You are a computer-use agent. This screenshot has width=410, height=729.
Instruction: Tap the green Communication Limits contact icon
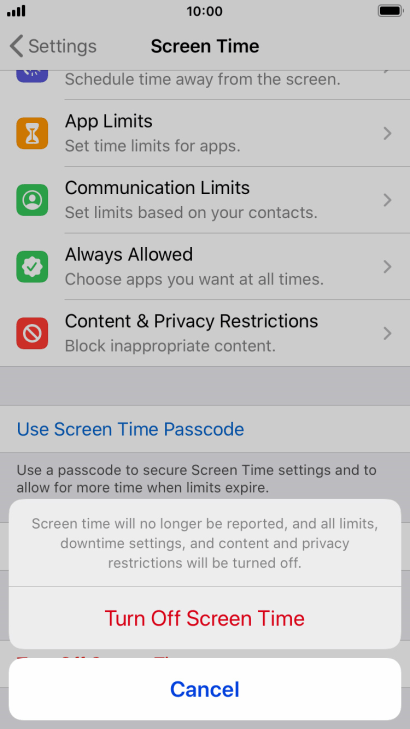pos(32,200)
